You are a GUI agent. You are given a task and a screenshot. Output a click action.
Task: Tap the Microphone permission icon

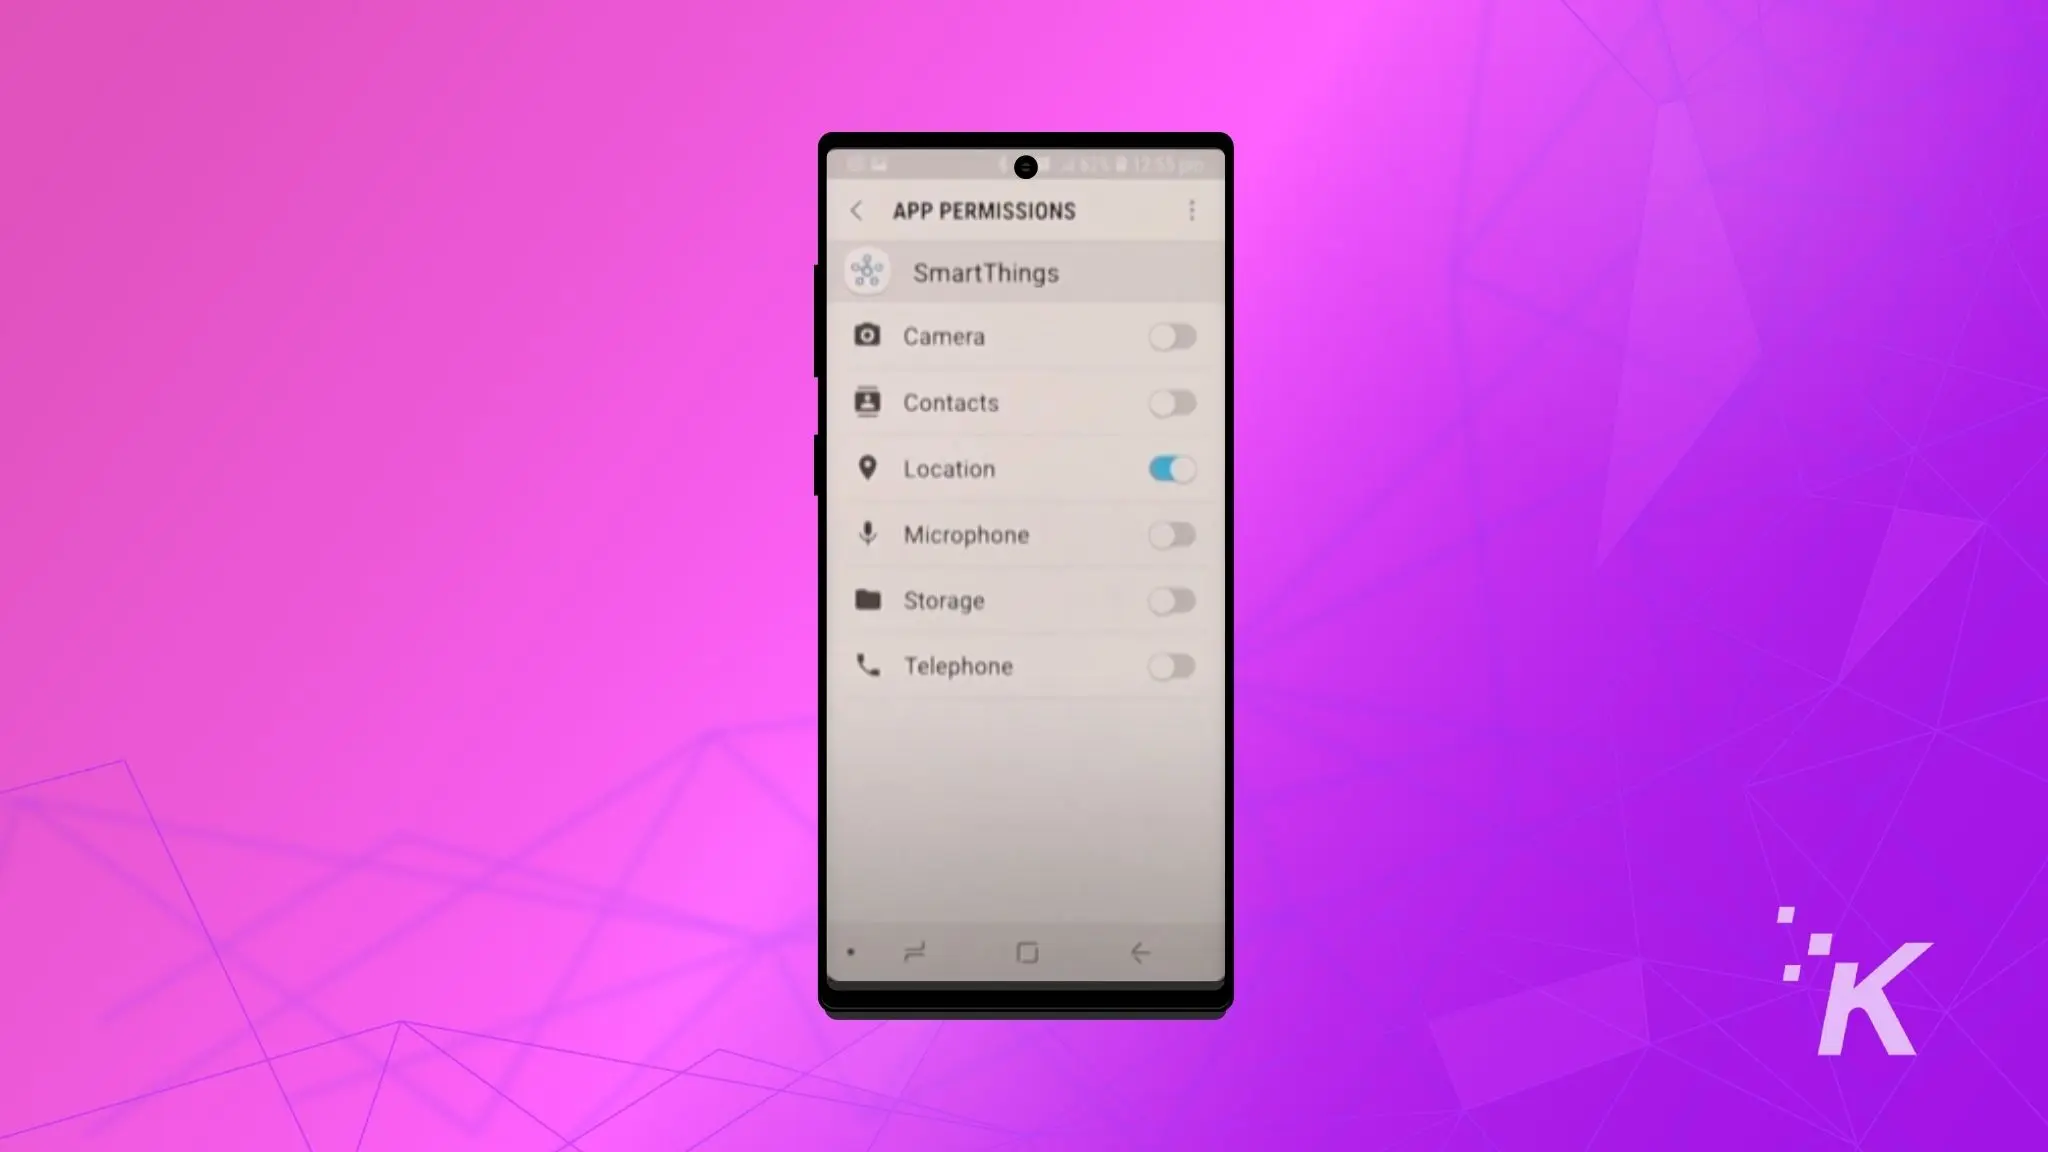[866, 533]
